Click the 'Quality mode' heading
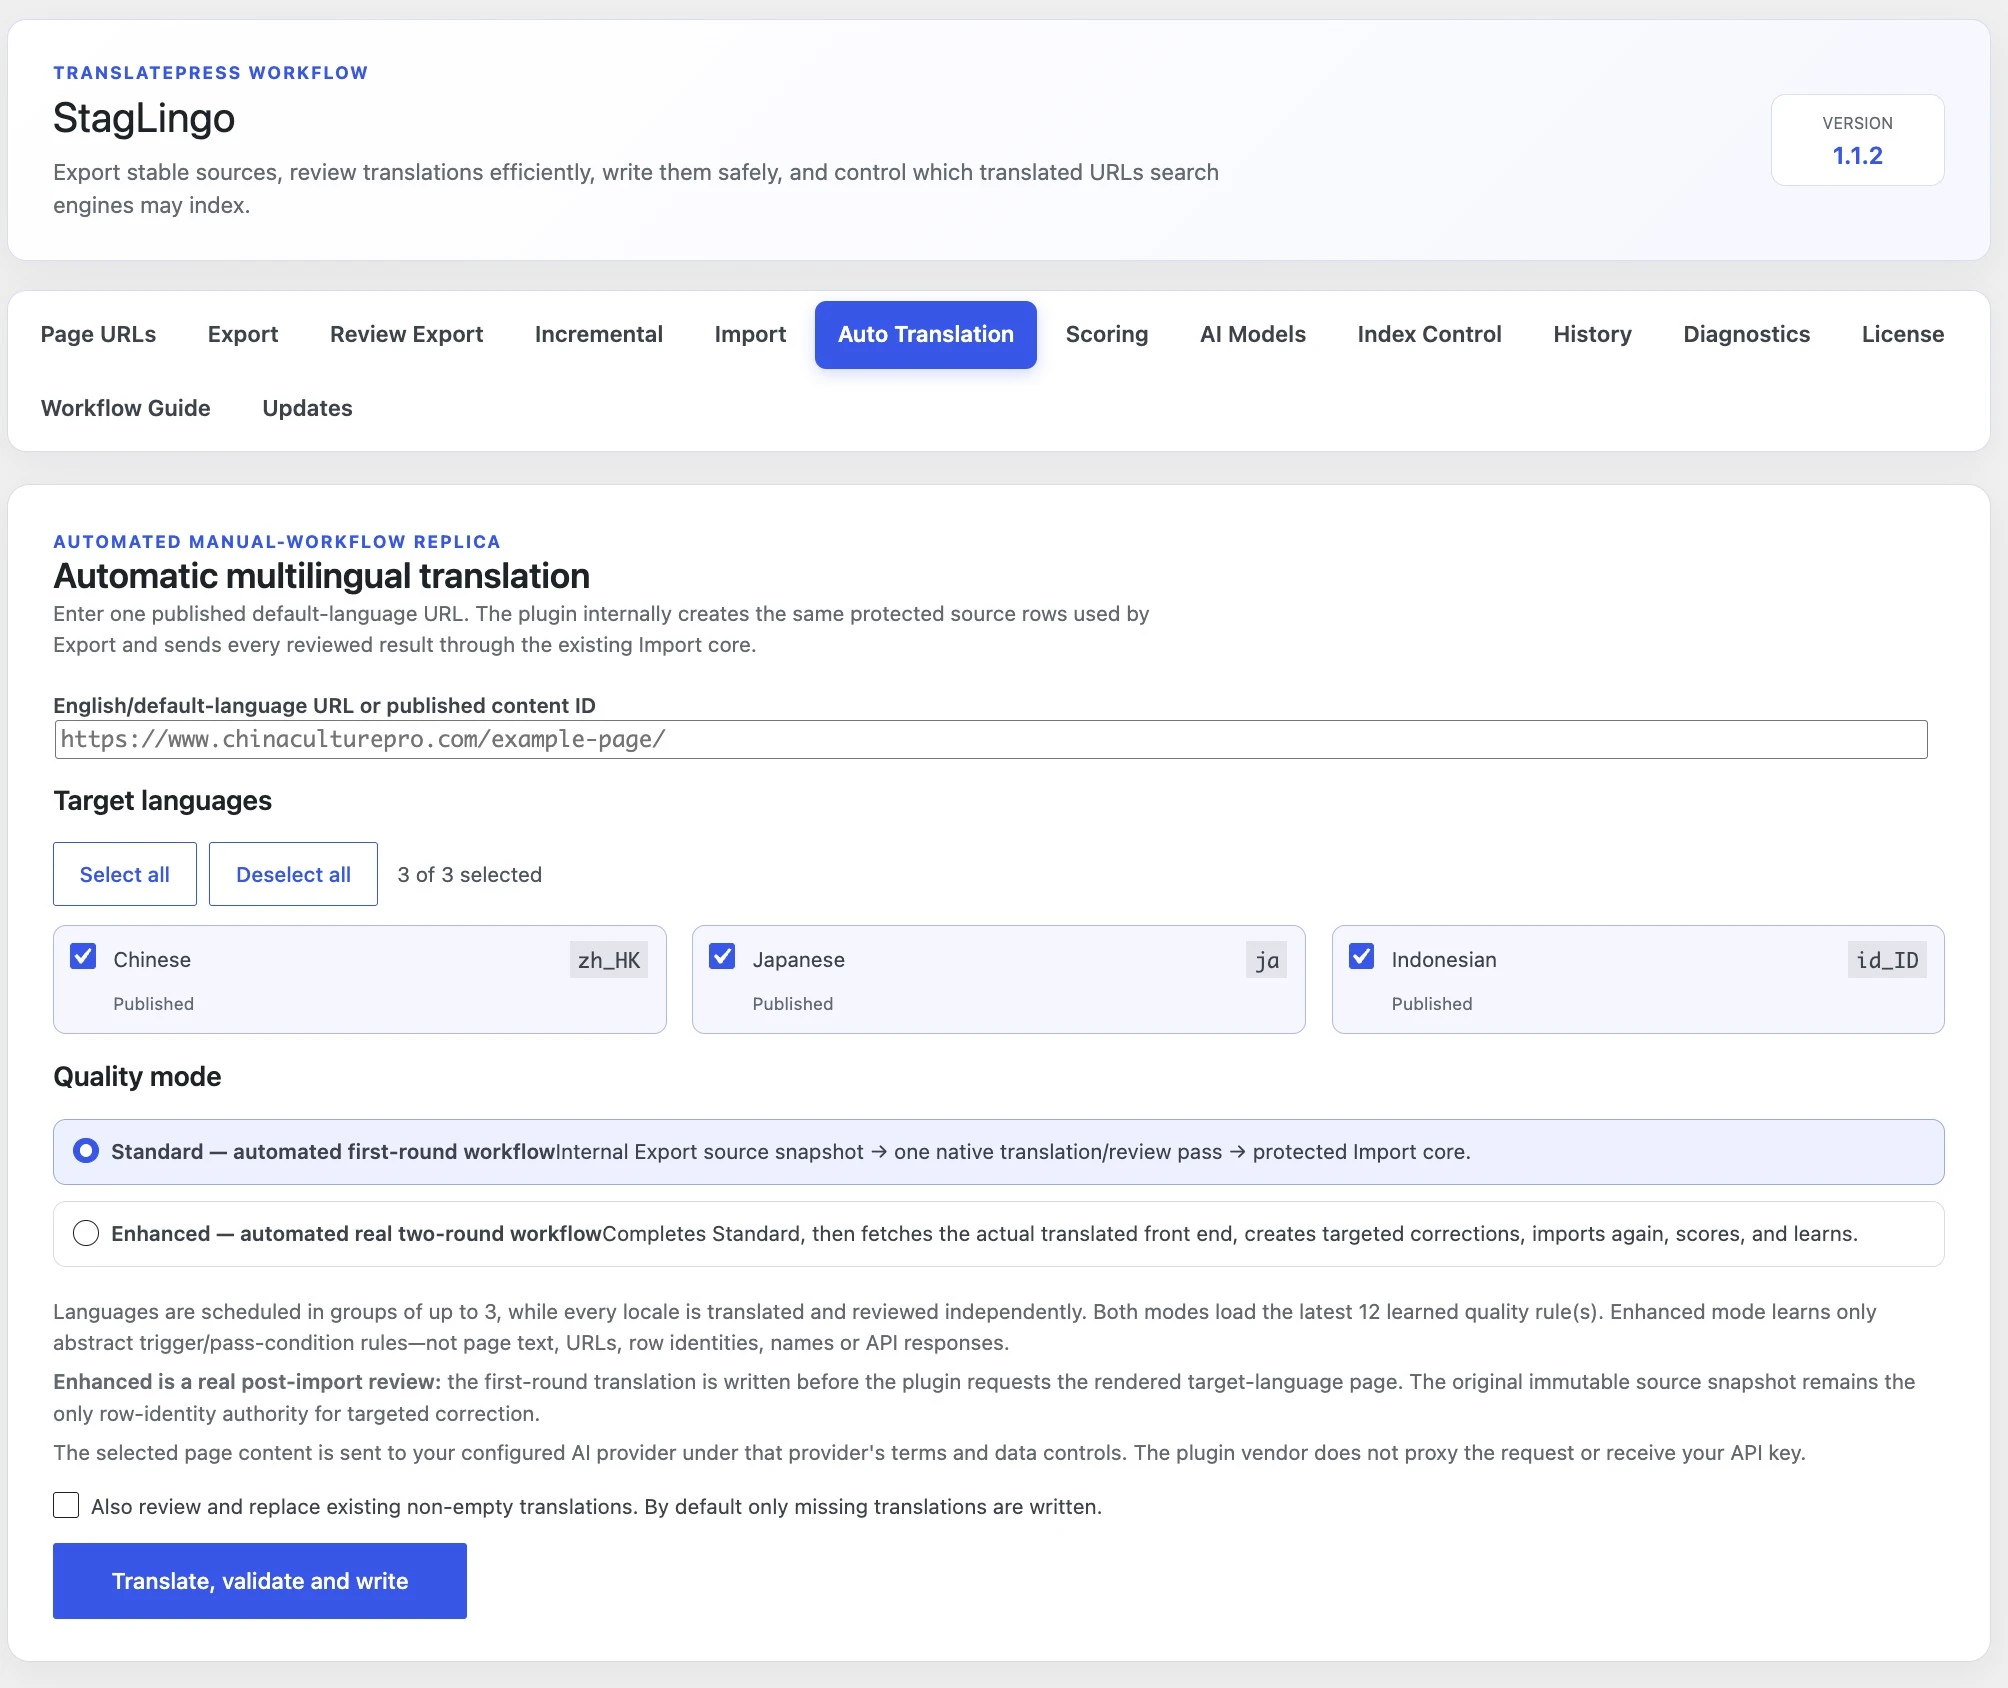This screenshot has width=2008, height=1688. [x=137, y=1077]
